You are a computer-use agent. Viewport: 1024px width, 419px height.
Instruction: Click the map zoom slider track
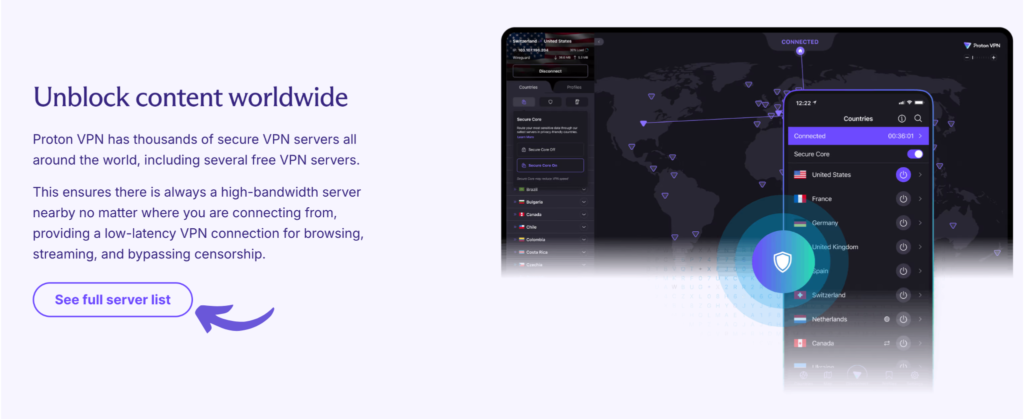coord(980,57)
